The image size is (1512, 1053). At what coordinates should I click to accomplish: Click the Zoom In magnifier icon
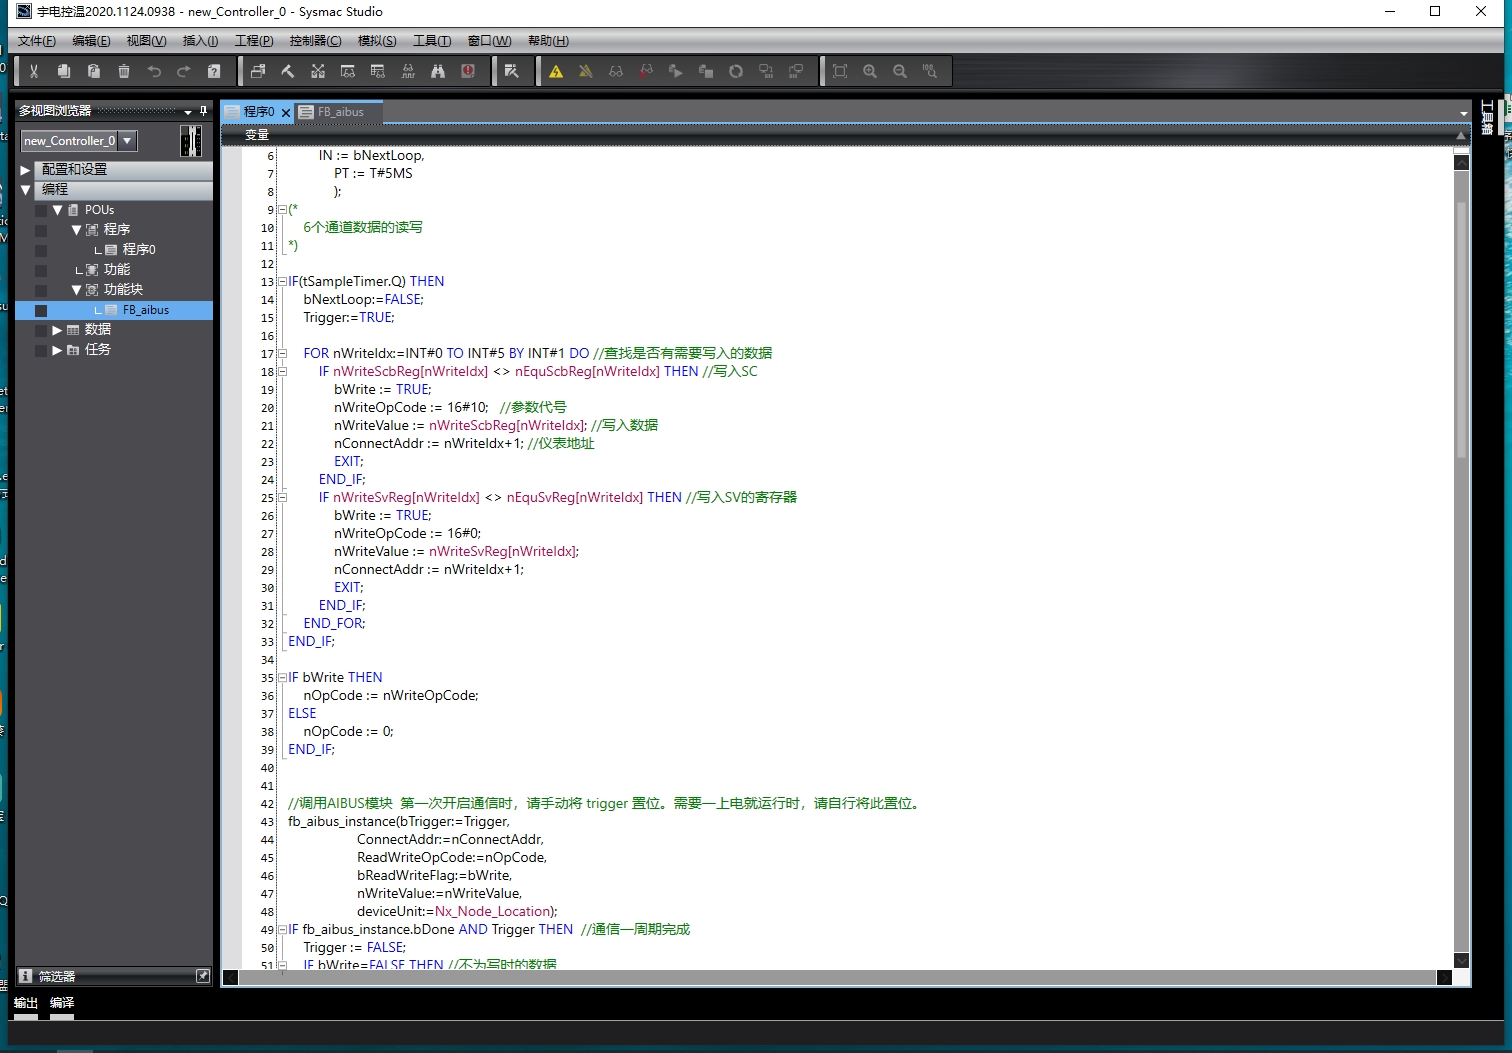[x=870, y=71]
